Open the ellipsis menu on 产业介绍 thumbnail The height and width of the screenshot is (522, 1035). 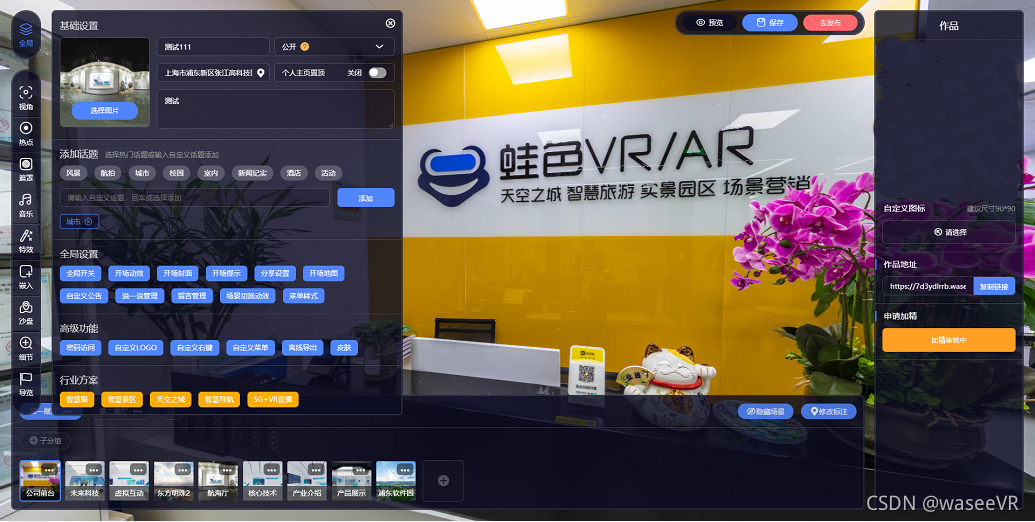tap(316, 469)
